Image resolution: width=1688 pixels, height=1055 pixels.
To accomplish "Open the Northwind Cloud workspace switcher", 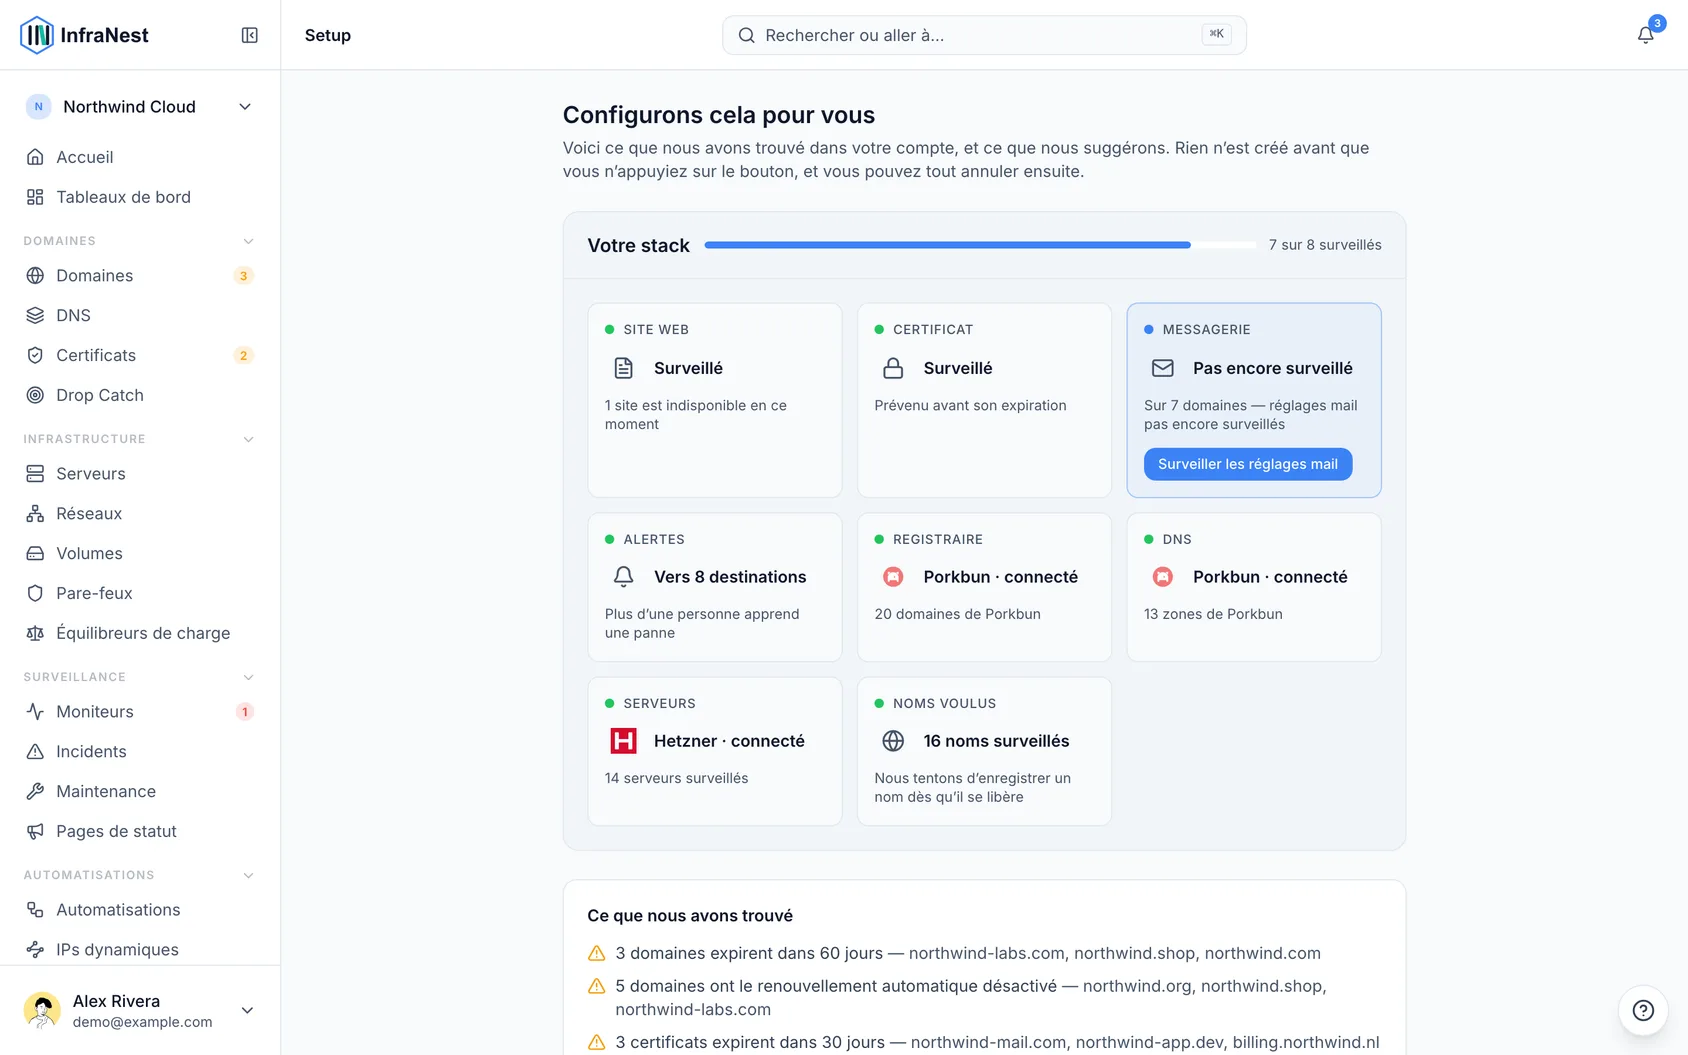I will 140,107.
